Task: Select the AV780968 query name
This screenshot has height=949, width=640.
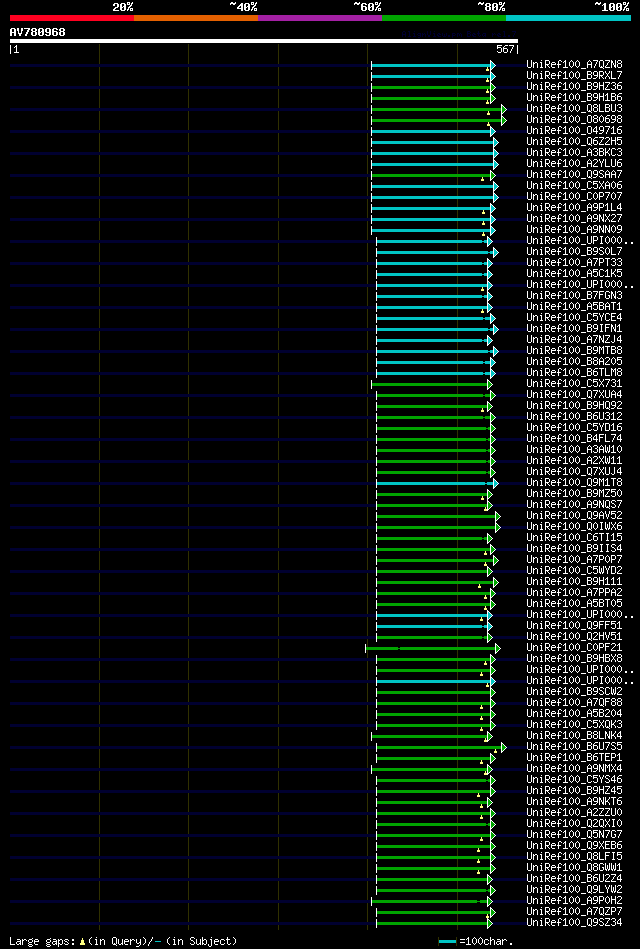Action: click(38, 32)
